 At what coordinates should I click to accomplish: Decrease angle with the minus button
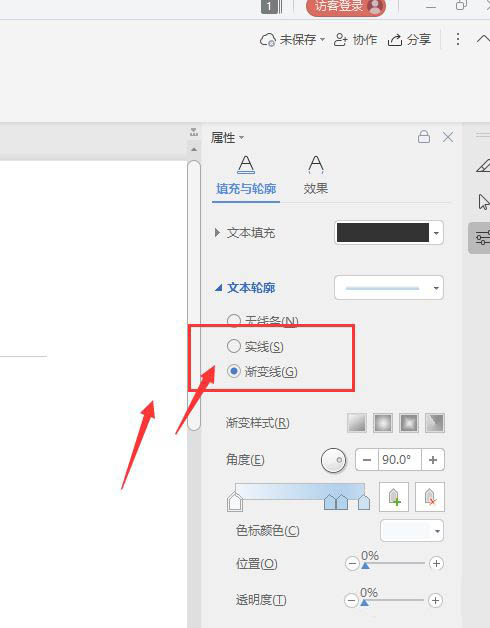[x=367, y=460]
